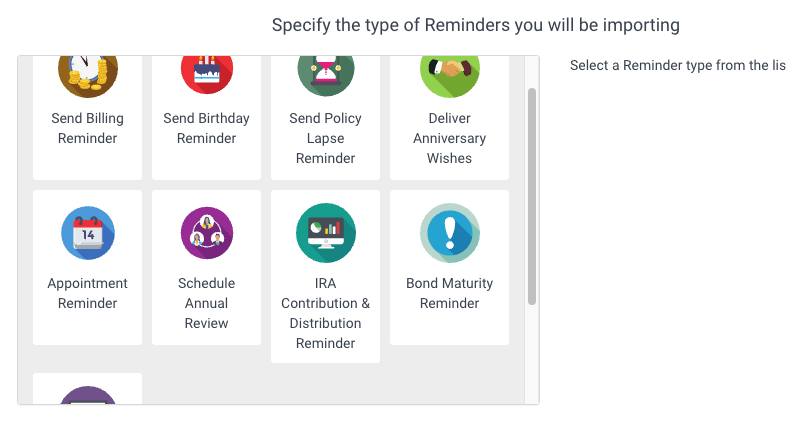Screen dimensions: 786x432
Task: Click the calendar 14 appointment icon
Action: pos(88,233)
